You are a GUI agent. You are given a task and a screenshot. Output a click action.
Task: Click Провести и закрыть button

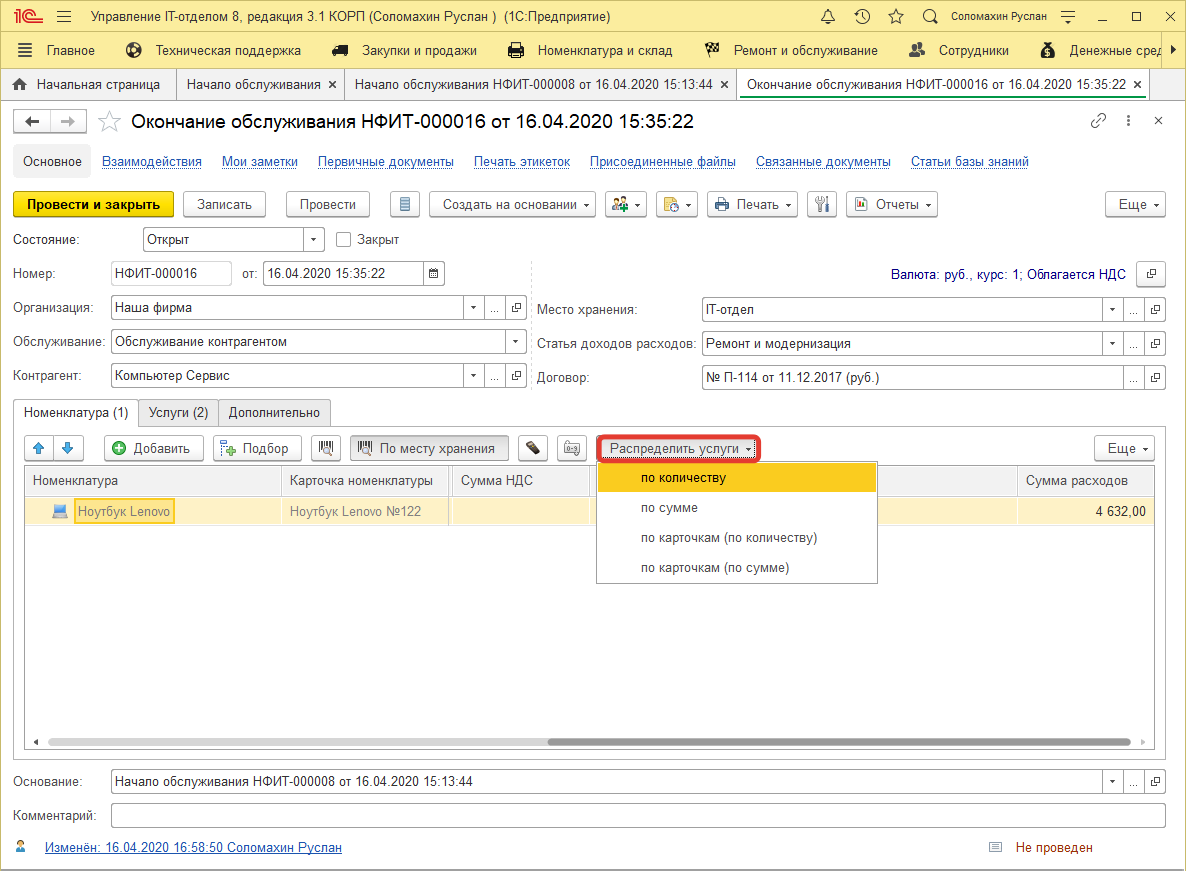click(93, 204)
